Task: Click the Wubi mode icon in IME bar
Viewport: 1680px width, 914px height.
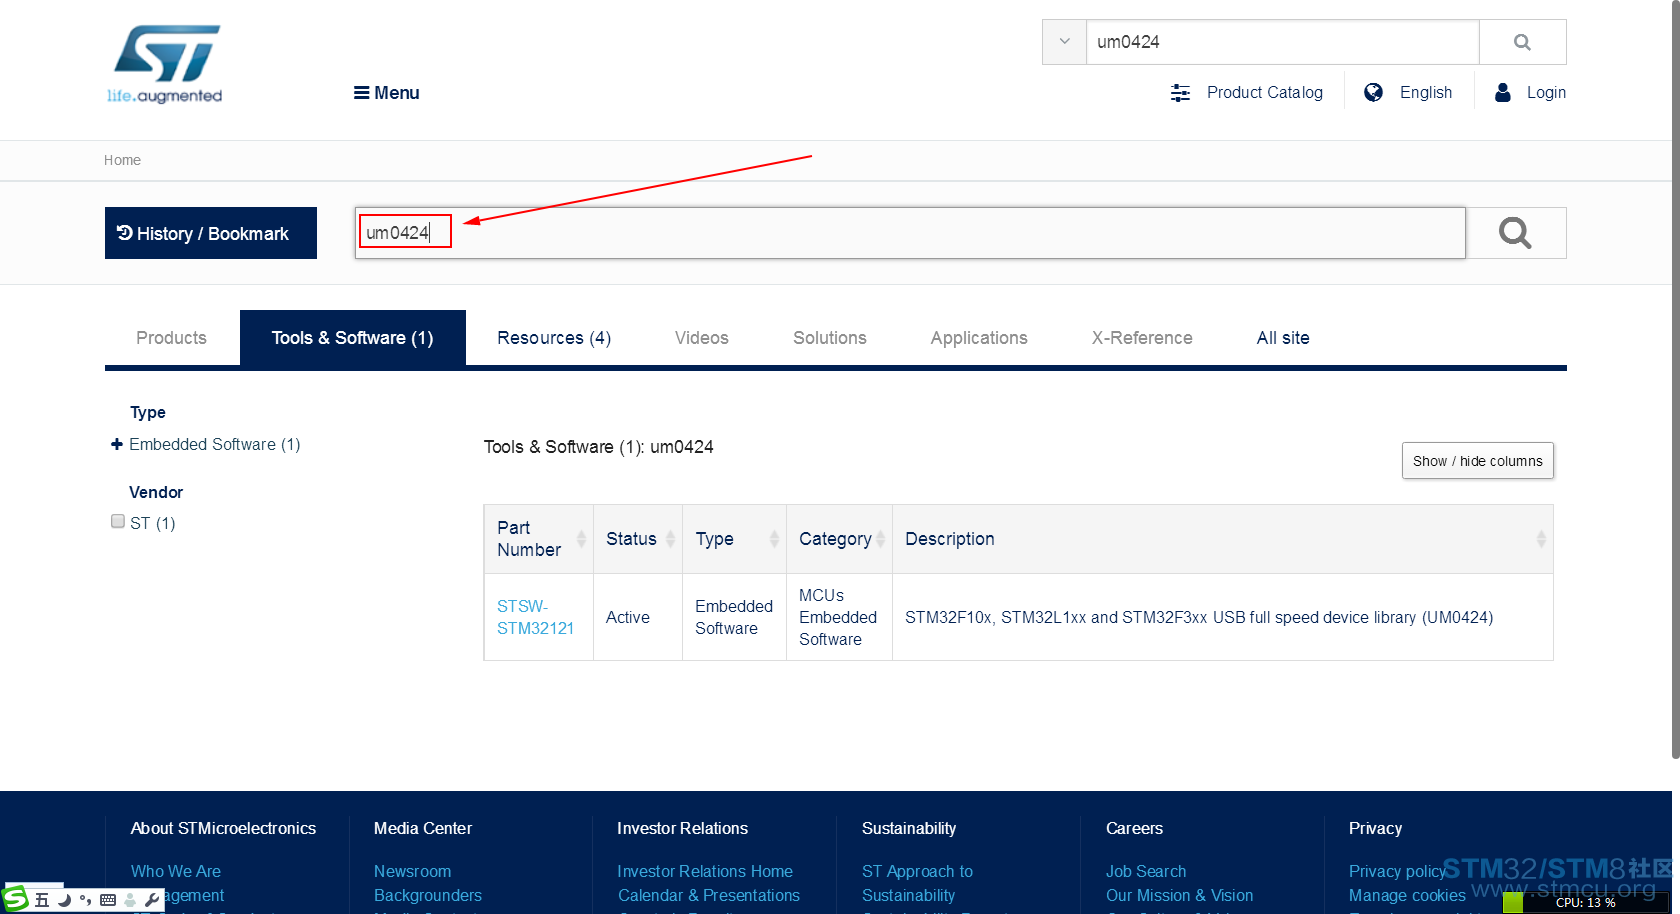Action: pos(42,900)
